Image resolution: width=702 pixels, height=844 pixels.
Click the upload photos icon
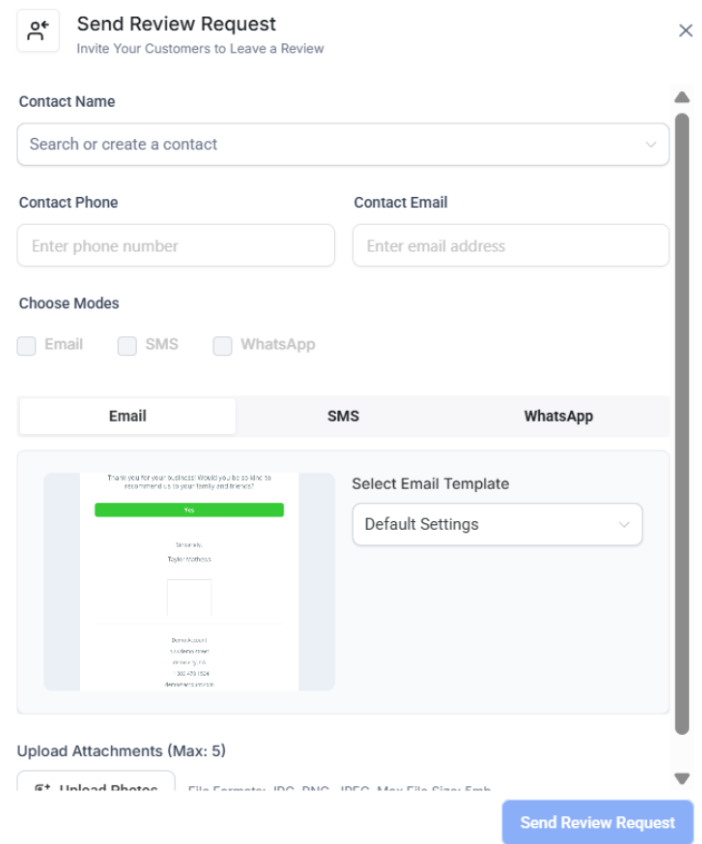click(x=43, y=789)
